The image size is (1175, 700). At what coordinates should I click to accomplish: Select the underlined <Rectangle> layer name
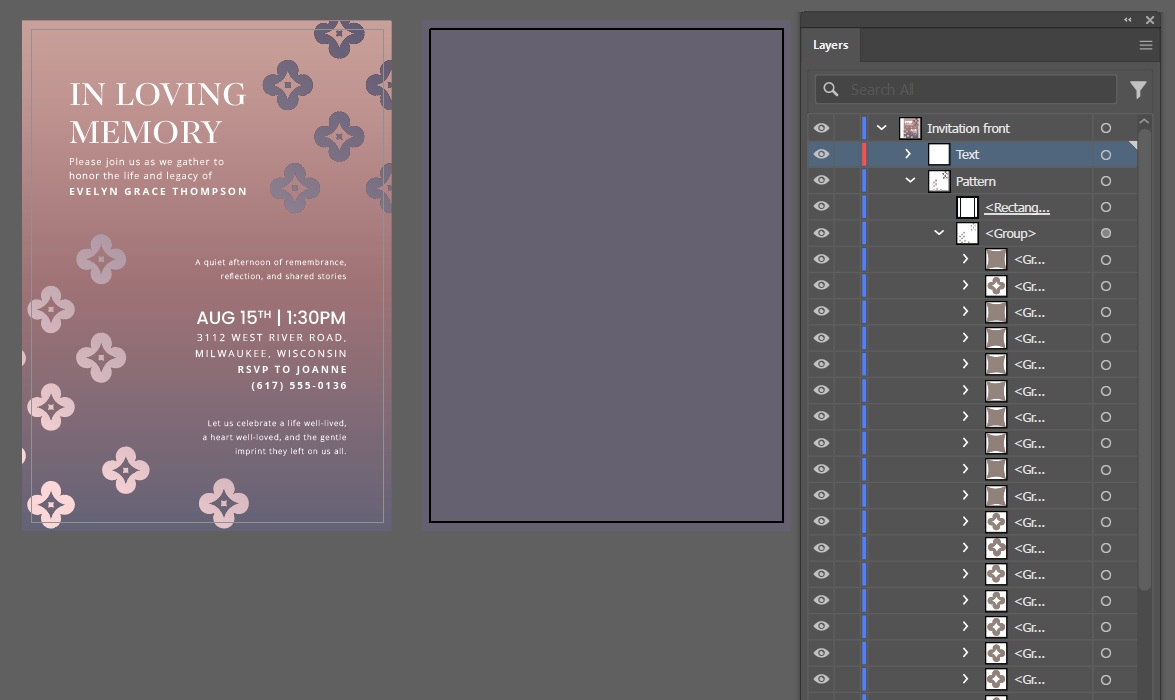(x=1016, y=208)
